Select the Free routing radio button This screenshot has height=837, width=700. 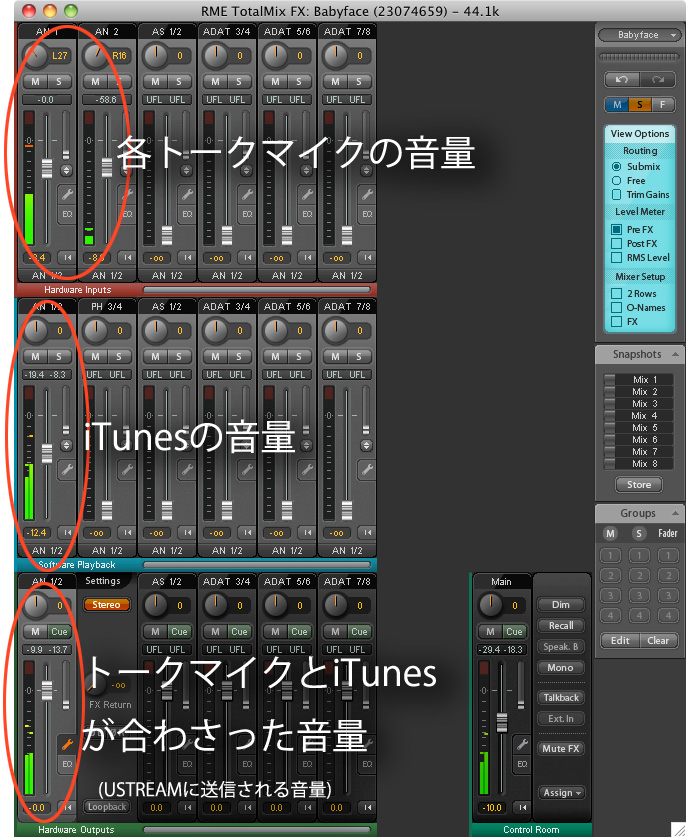coord(616,180)
